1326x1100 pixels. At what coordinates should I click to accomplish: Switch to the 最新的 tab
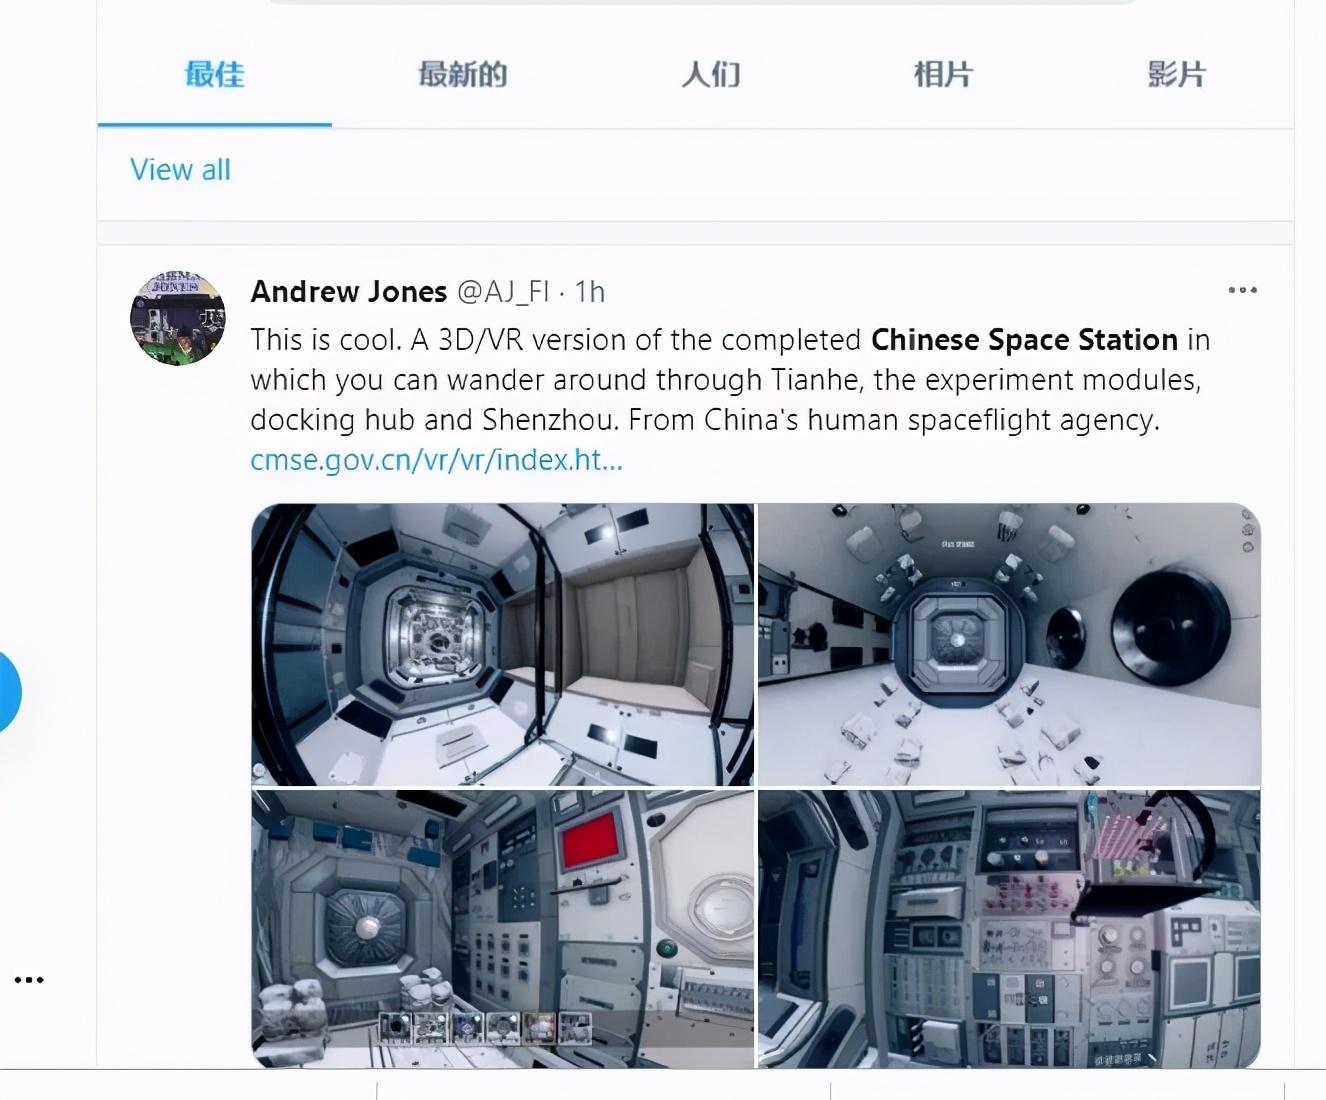point(462,74)
